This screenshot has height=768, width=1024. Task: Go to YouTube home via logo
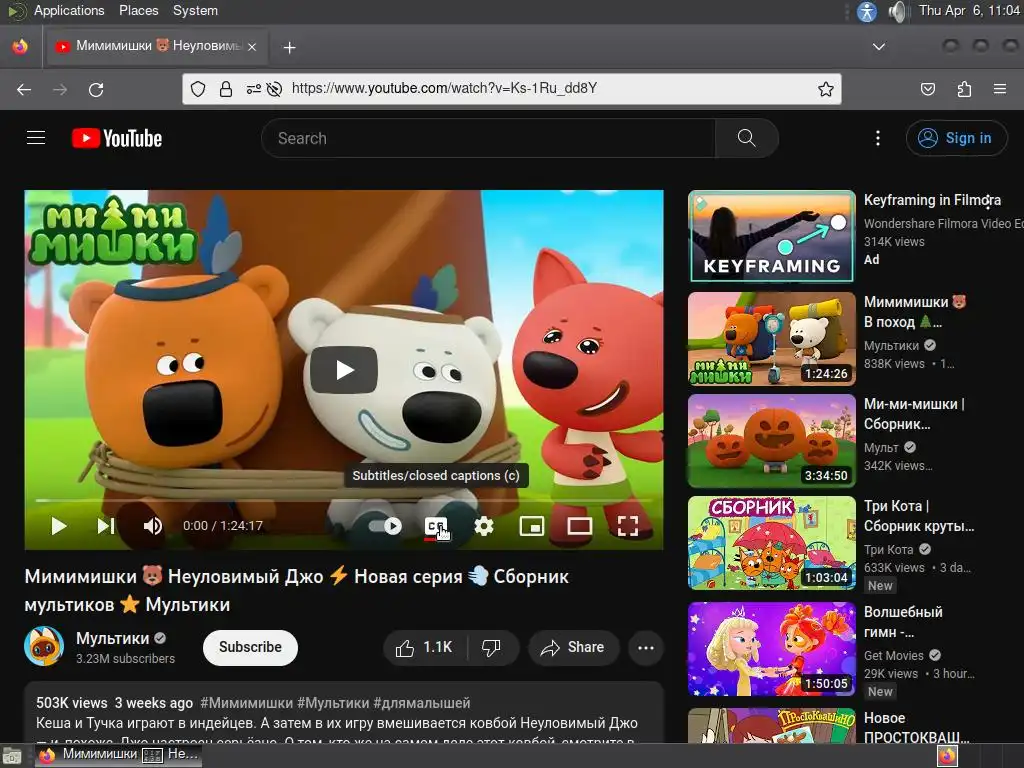click(117, 138)
